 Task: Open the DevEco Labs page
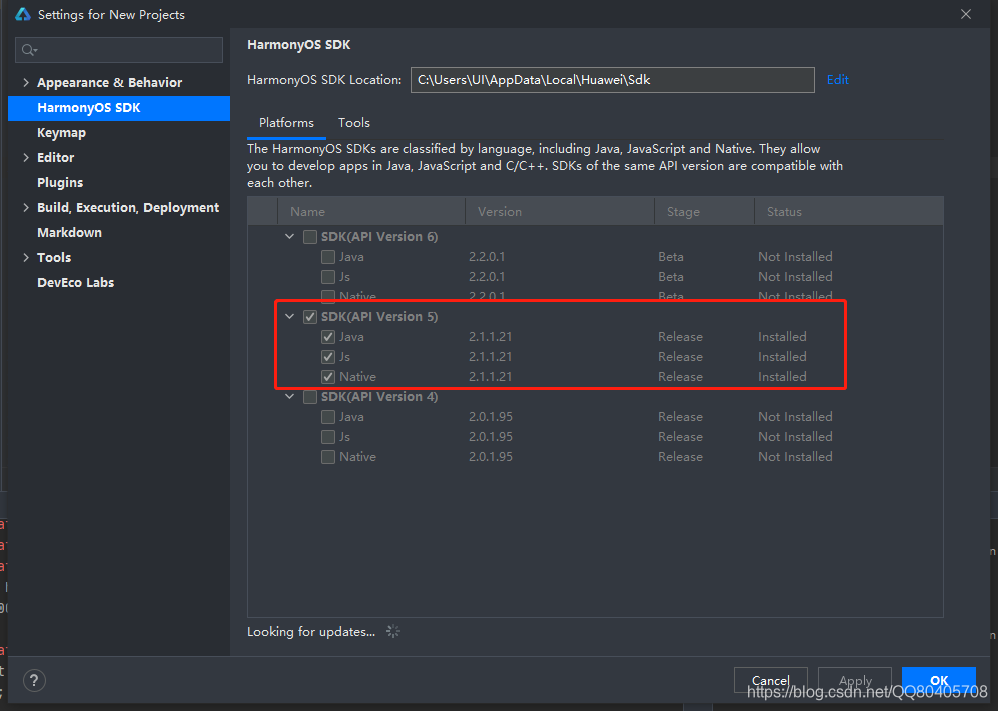click(76, 283)
